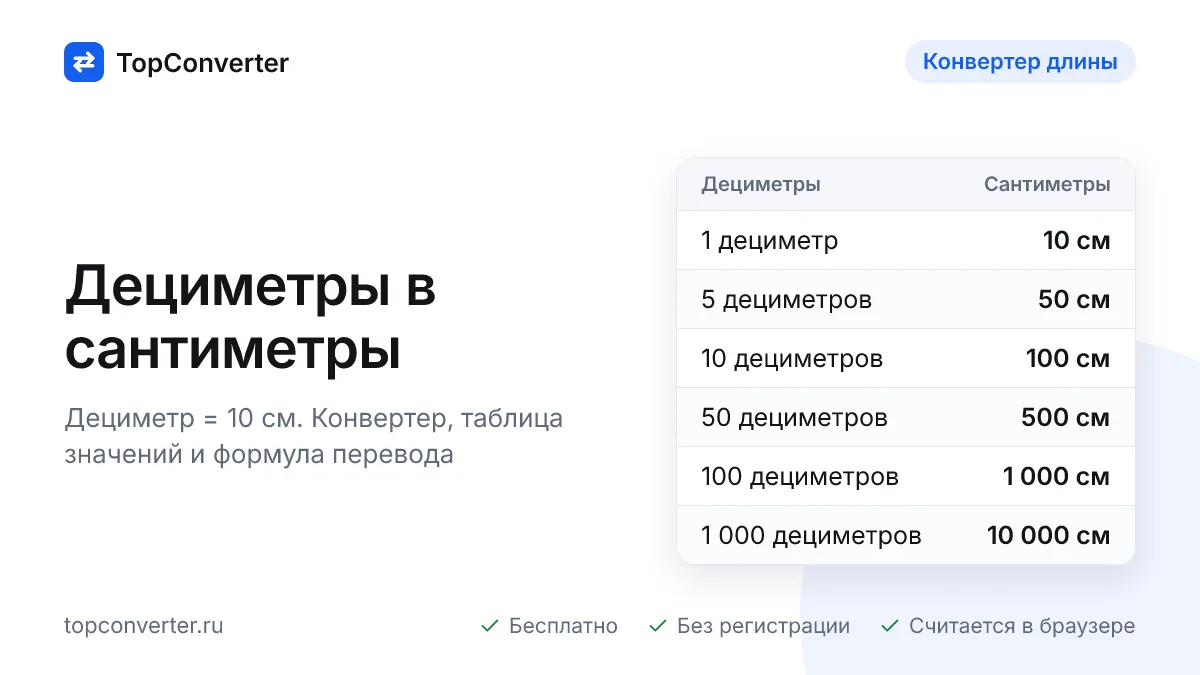Click the 10 000 см value
Image resolution: width=1200 pixels, height=675 pixels.
pyautogui.click(x=1049, y=535)
